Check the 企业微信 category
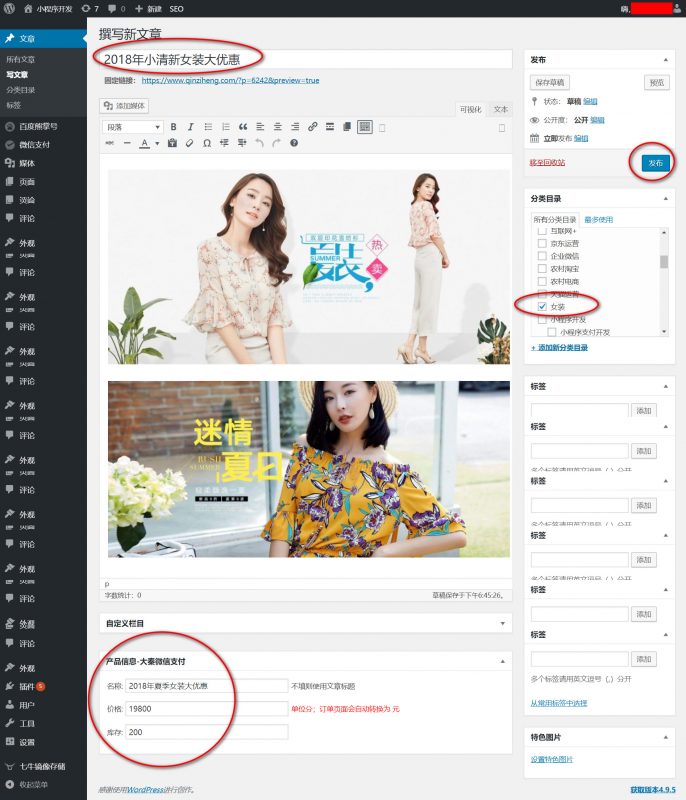 click(x=542, y=256)
